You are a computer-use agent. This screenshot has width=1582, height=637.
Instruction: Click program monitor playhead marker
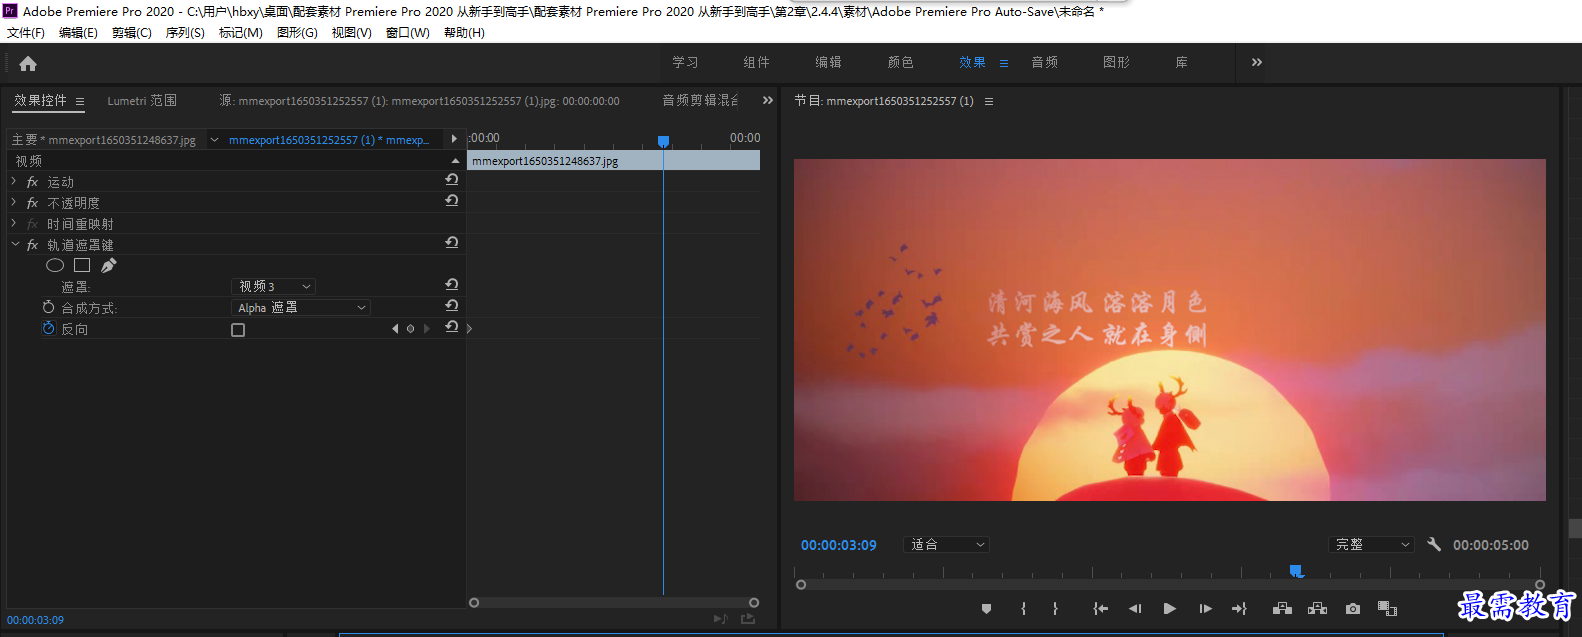[x=1296, y=571]
